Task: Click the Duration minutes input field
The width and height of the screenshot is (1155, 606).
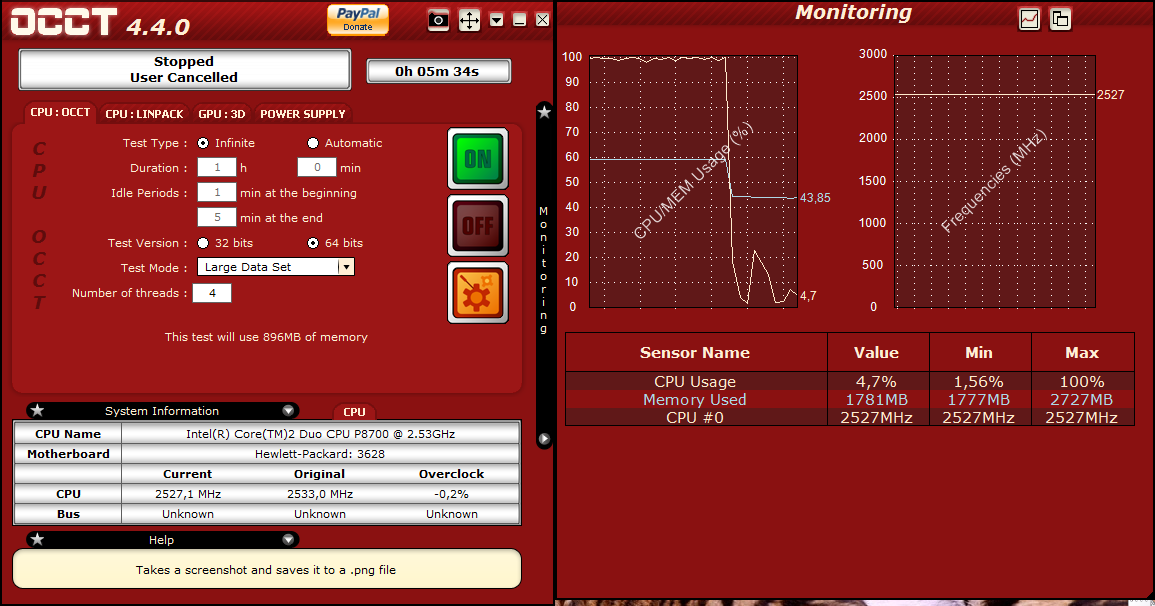Action: pos(317,168)
